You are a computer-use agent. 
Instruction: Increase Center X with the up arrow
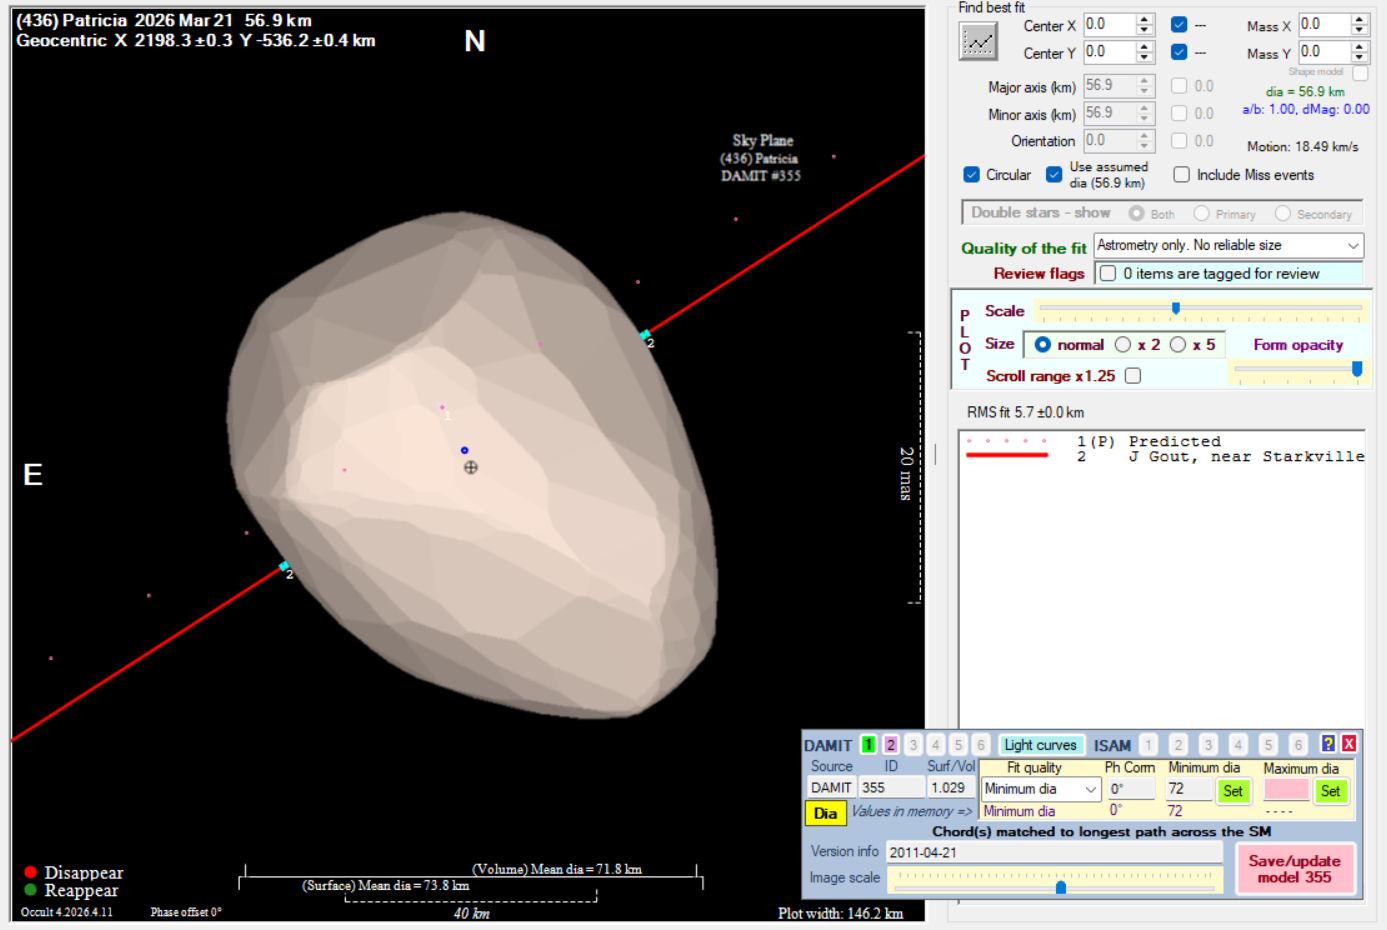click(1145, 20)
